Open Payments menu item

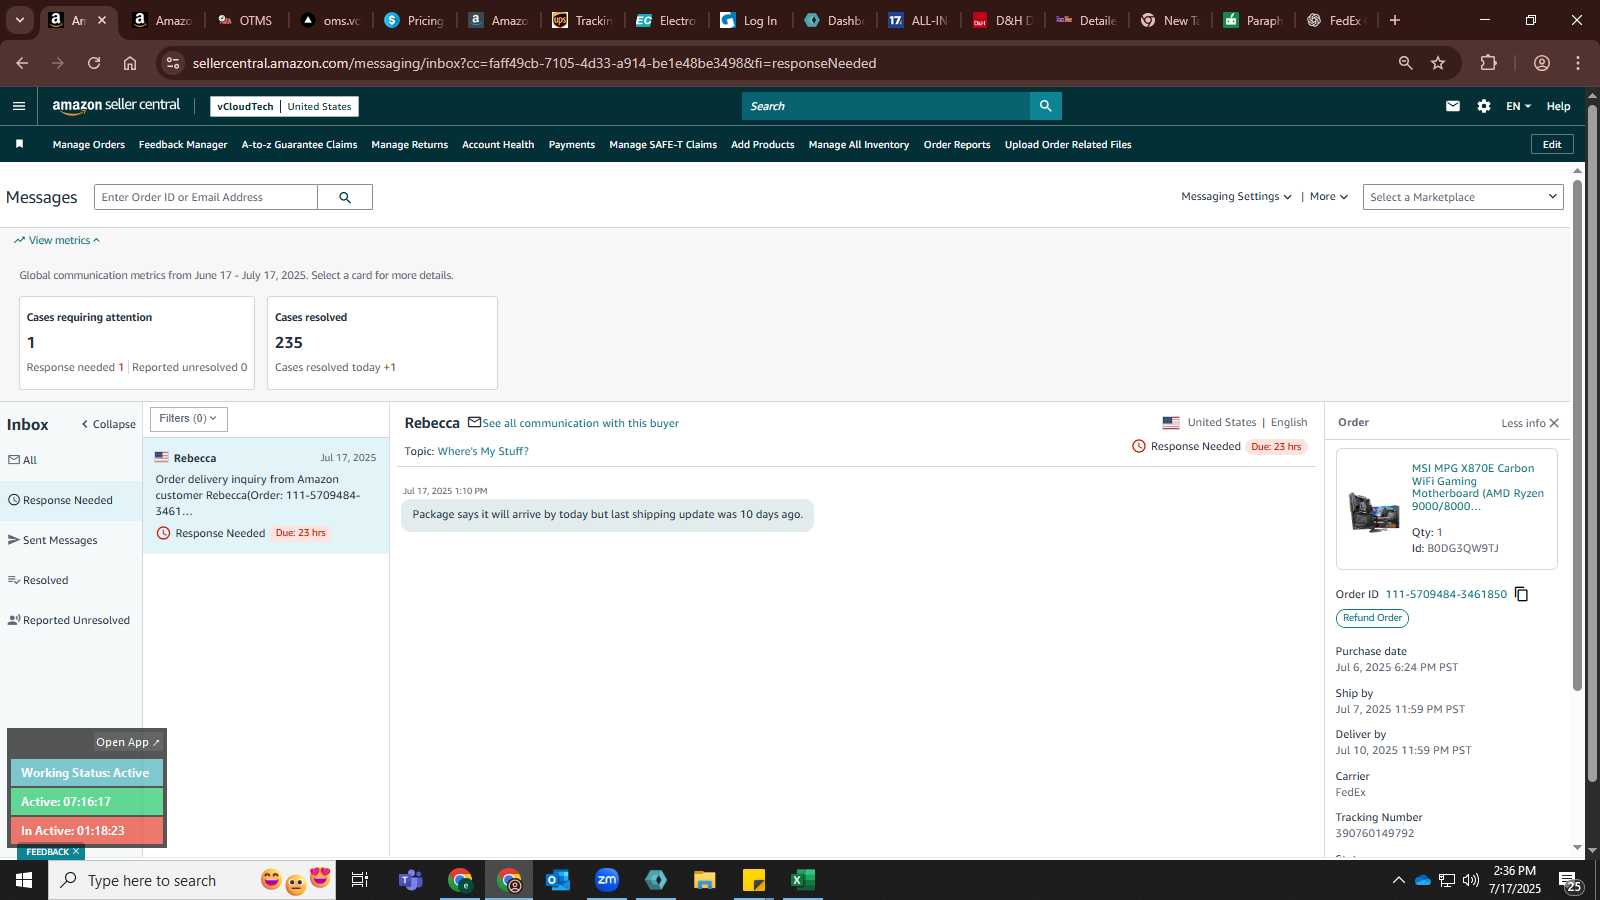(572, 145)
